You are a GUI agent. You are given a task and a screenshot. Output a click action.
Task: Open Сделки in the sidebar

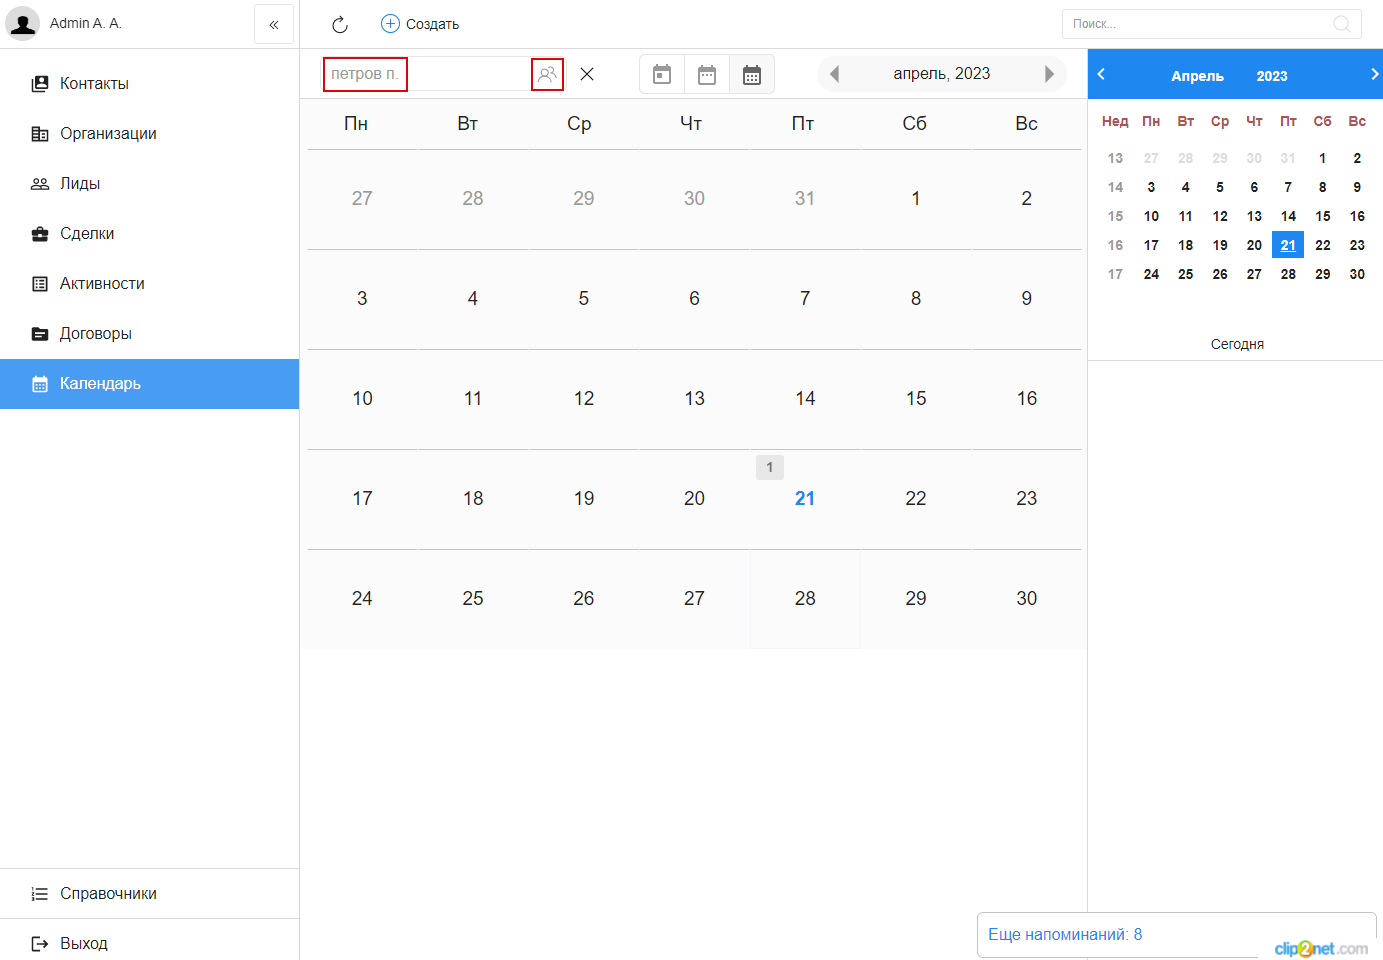(150, 234)
